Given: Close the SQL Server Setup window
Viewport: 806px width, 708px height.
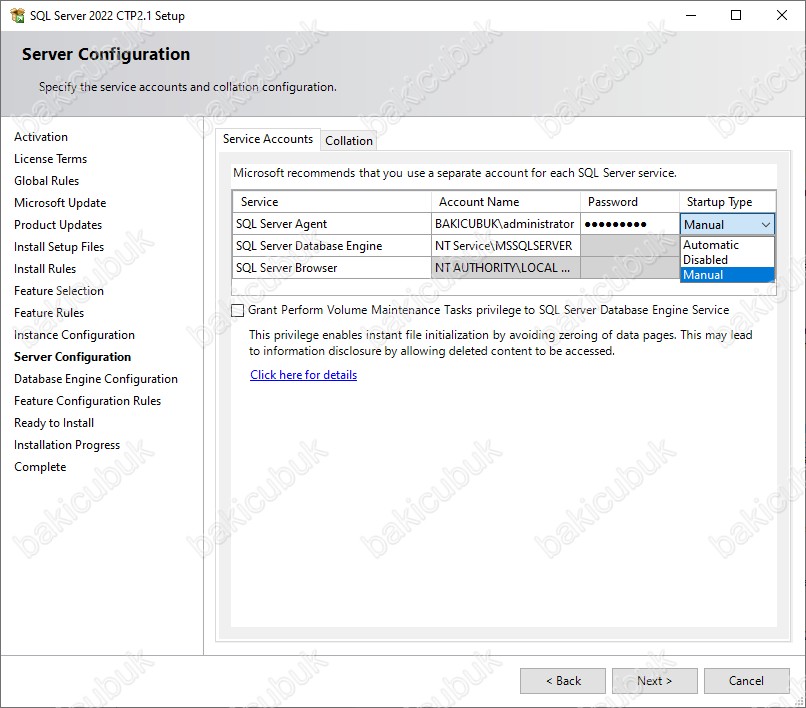Looking at the screenshot, I should (781, 15).
